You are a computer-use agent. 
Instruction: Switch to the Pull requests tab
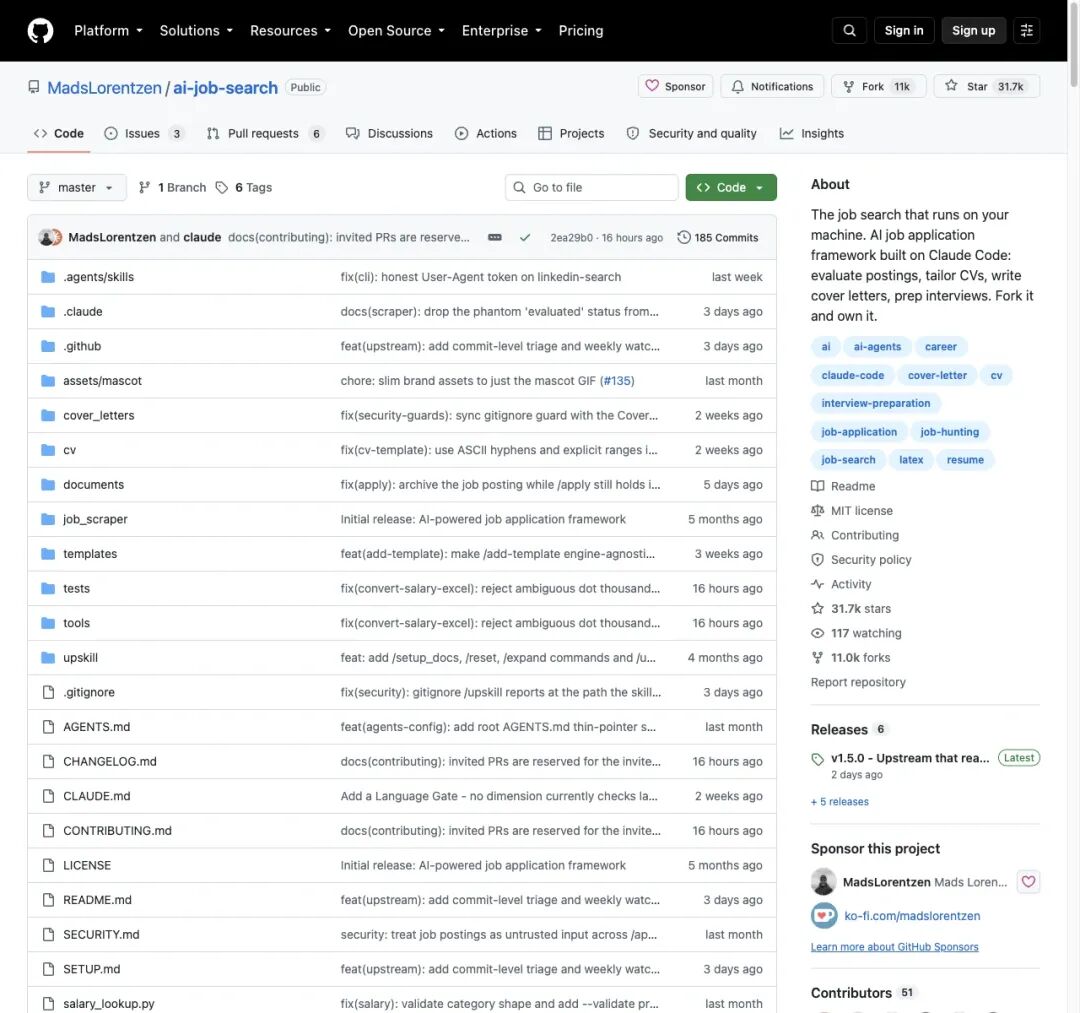coord(264,134)
